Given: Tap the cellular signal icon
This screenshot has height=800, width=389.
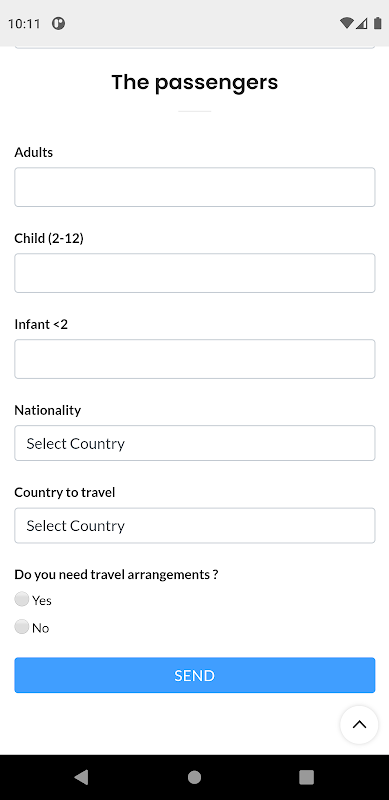Looking at the screenshot, I should (362, 23).
